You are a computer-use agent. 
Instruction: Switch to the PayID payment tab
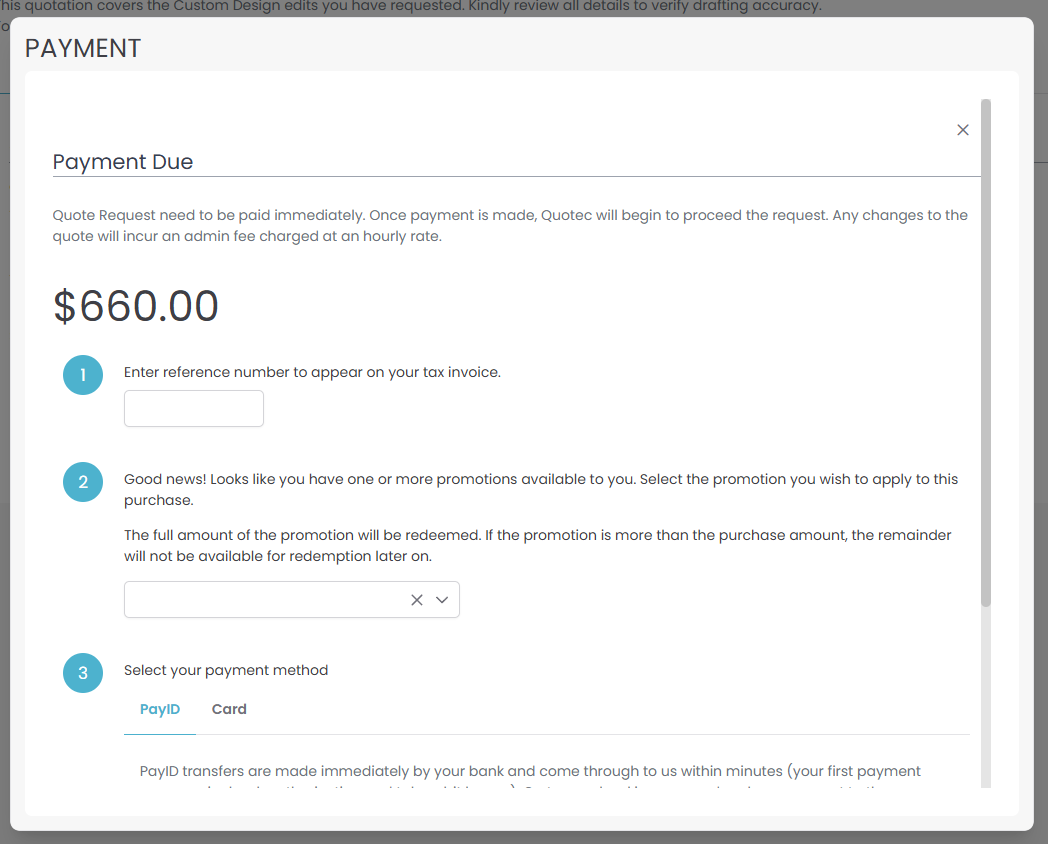[x=160, y=709]
